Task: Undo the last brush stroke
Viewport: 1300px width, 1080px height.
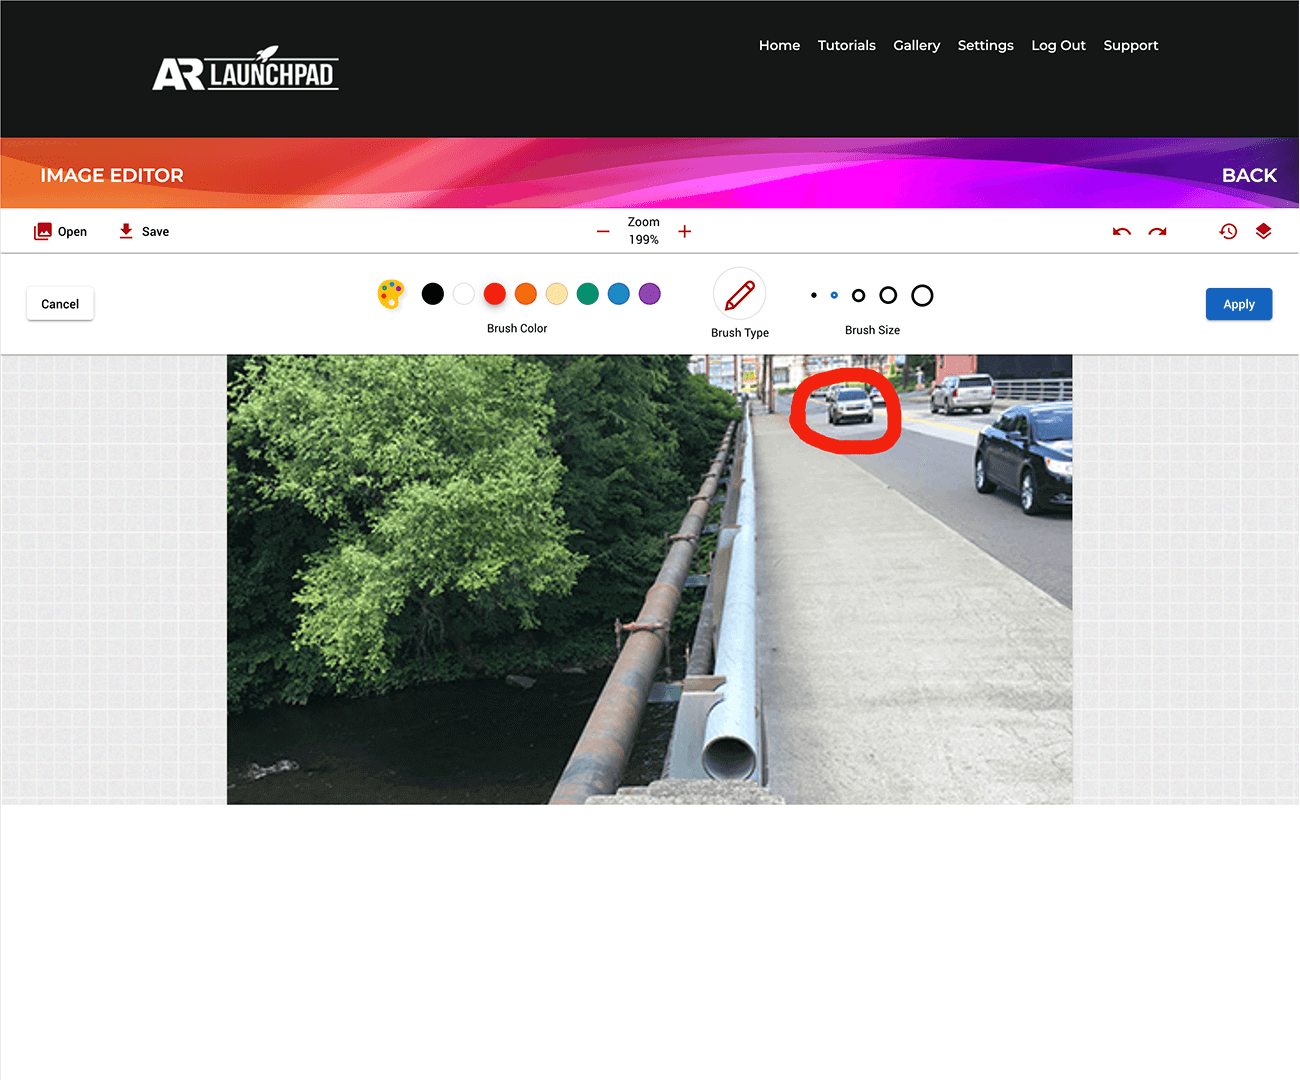Action: (1122, 231)
